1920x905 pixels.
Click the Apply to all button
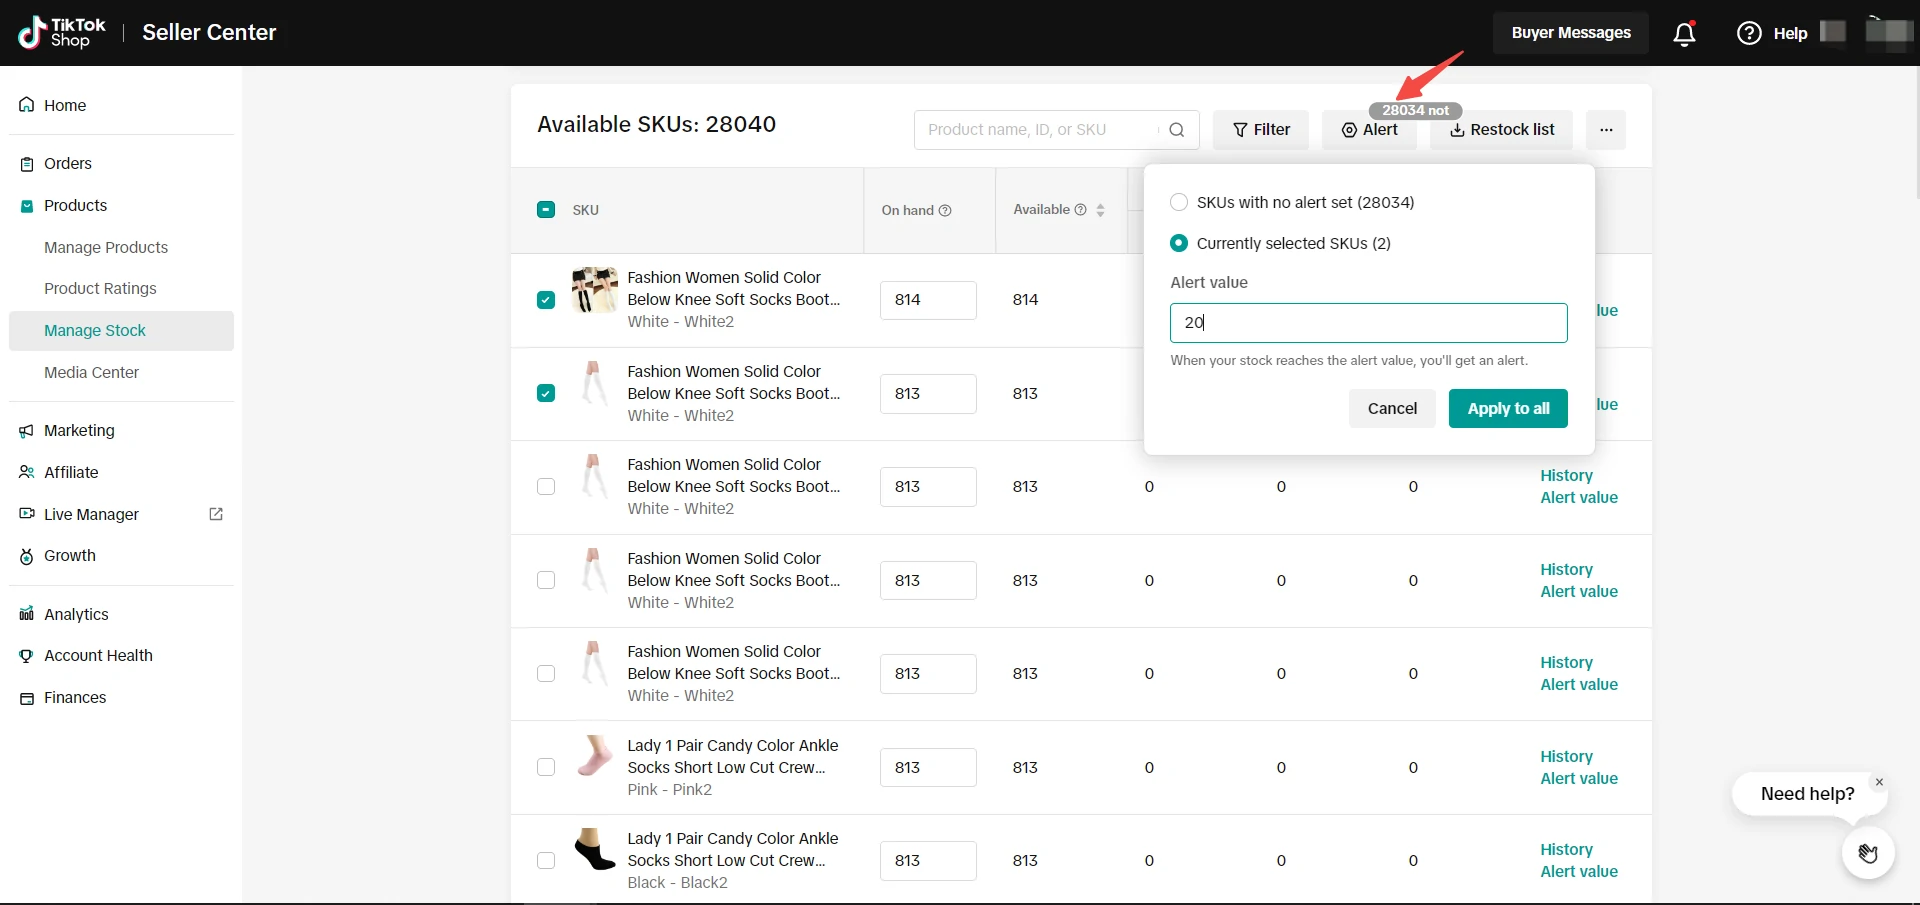click(x=1508, y=408)
